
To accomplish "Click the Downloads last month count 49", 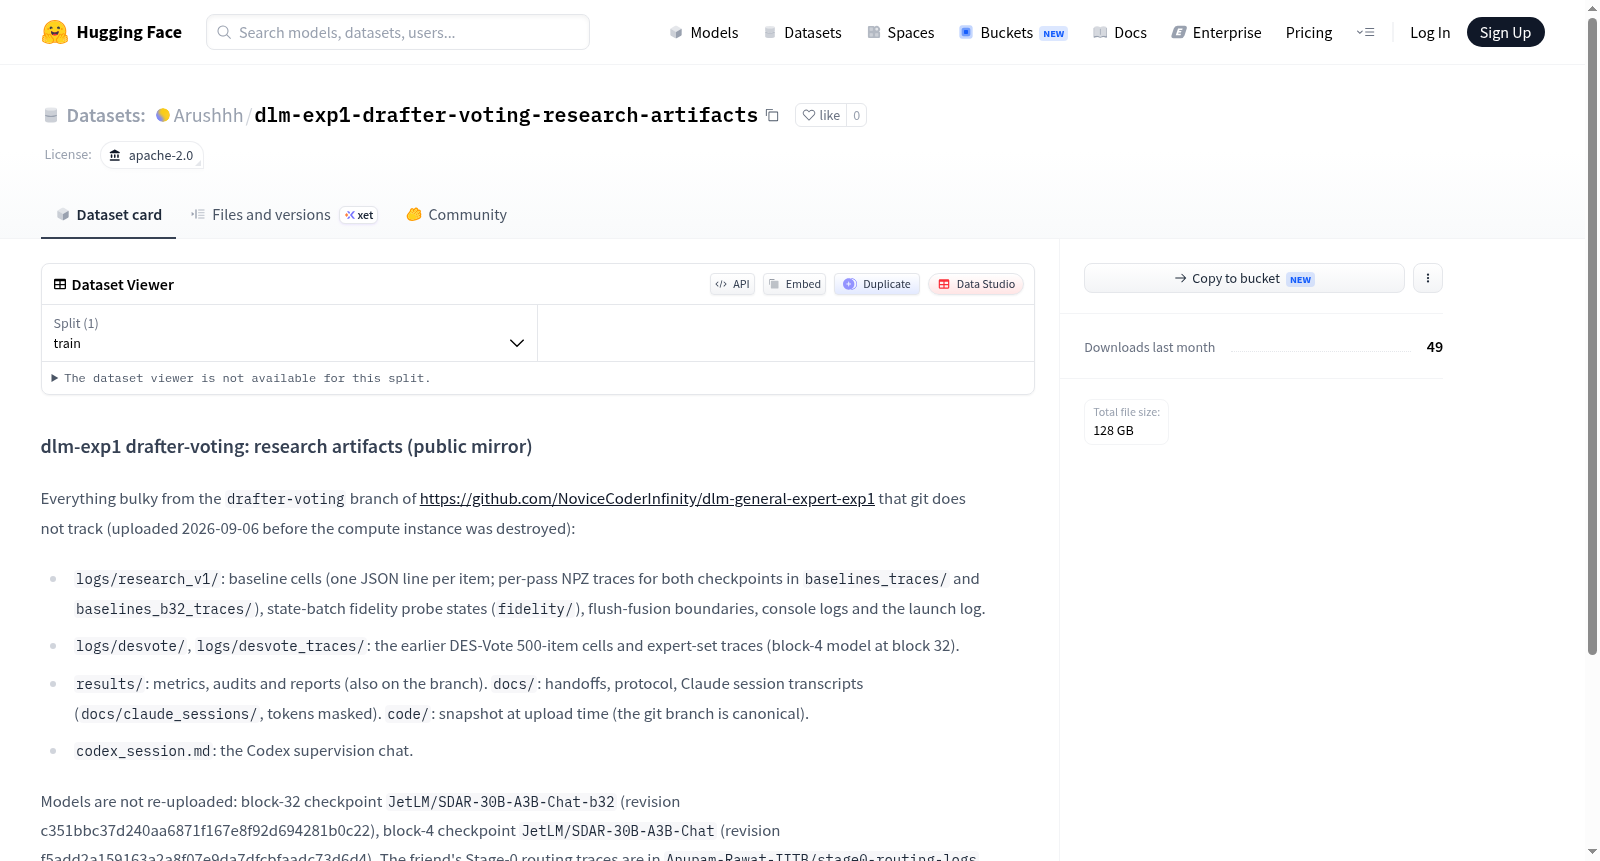I will point(1434,347).
